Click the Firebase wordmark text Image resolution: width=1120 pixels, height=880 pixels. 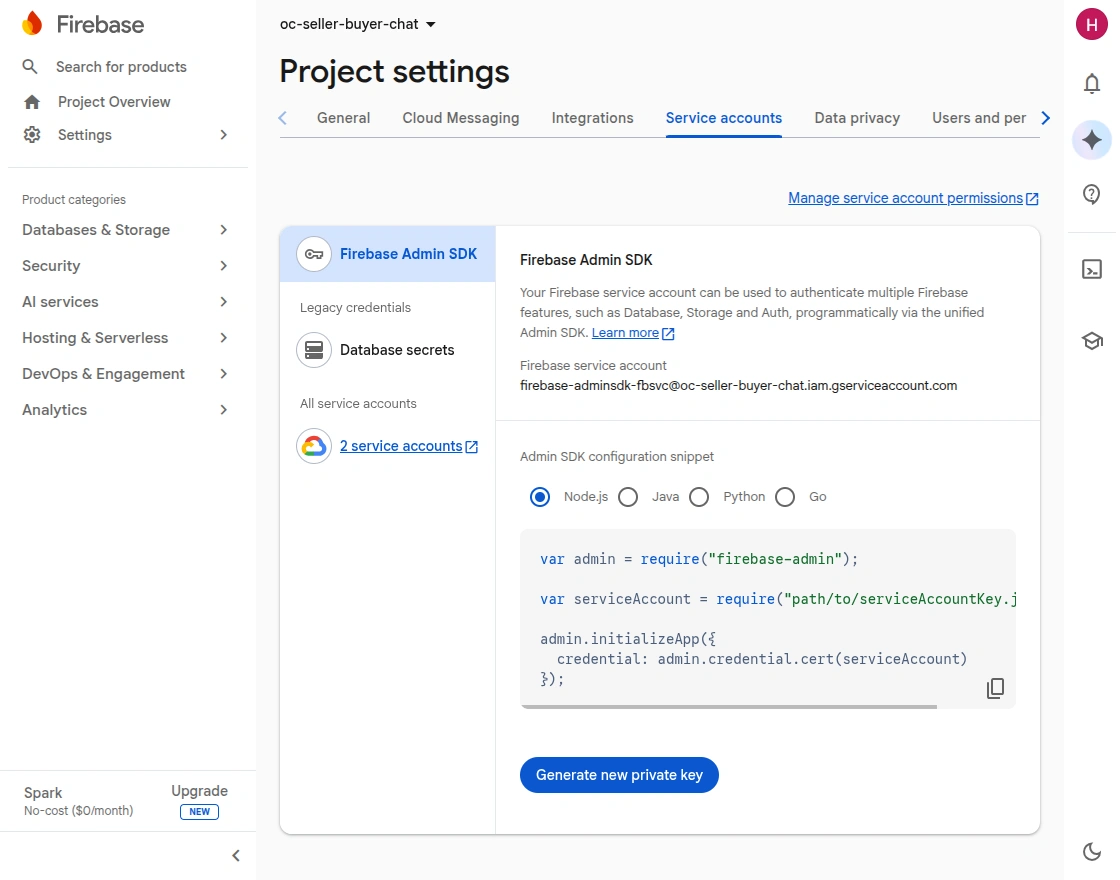coord(100,24)
